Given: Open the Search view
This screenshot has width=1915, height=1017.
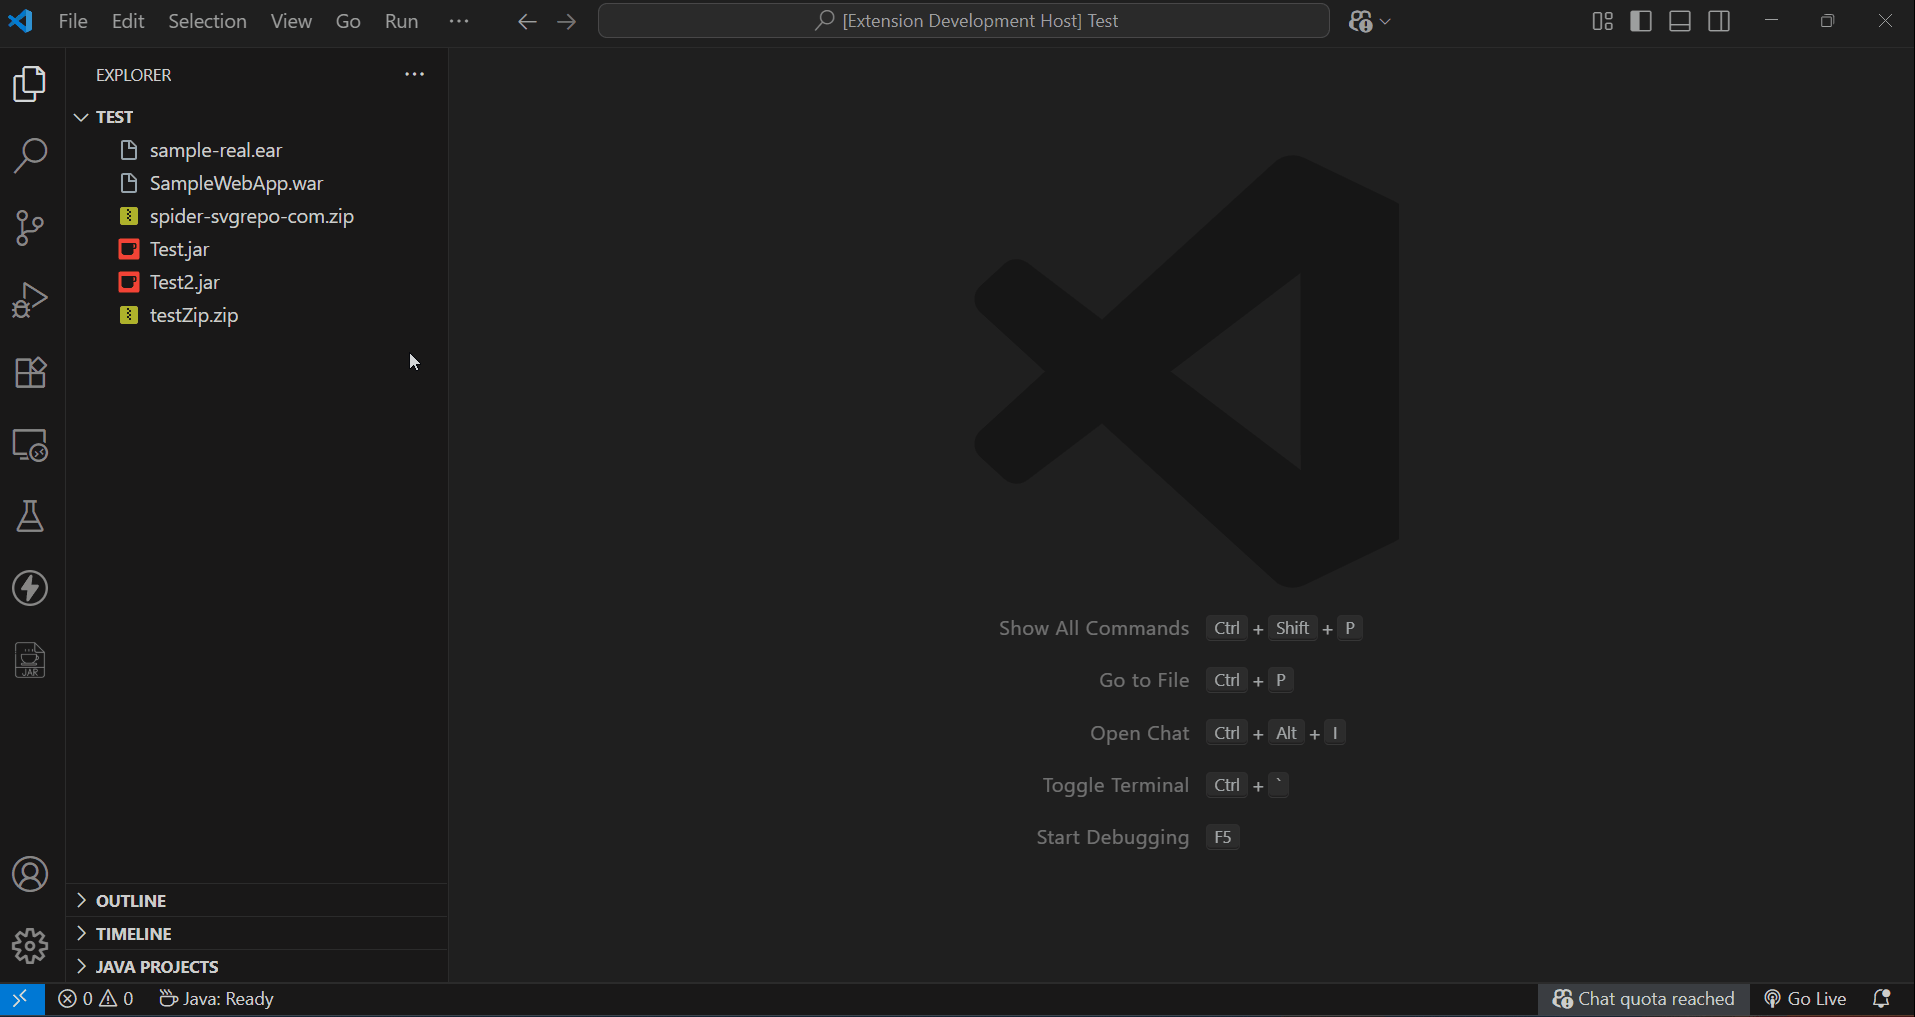Looking at the screenshot, I should (30, 156).
